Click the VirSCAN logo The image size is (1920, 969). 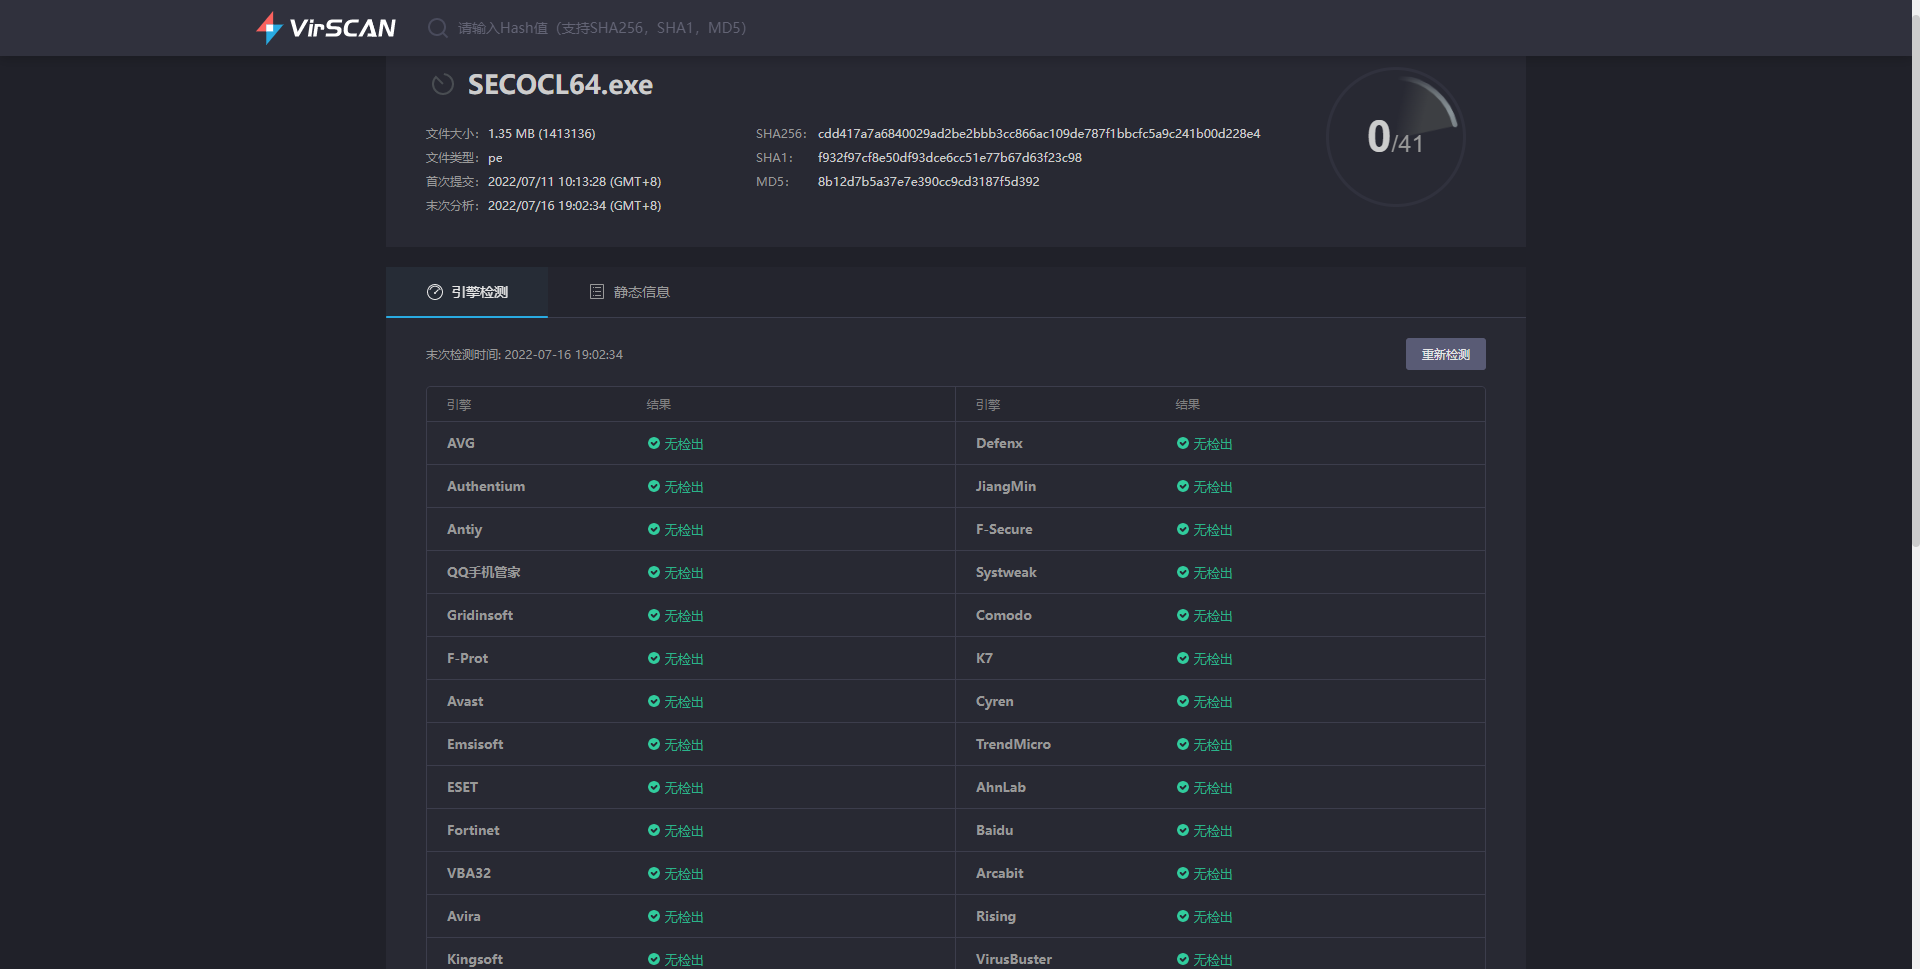click(325, 27)
